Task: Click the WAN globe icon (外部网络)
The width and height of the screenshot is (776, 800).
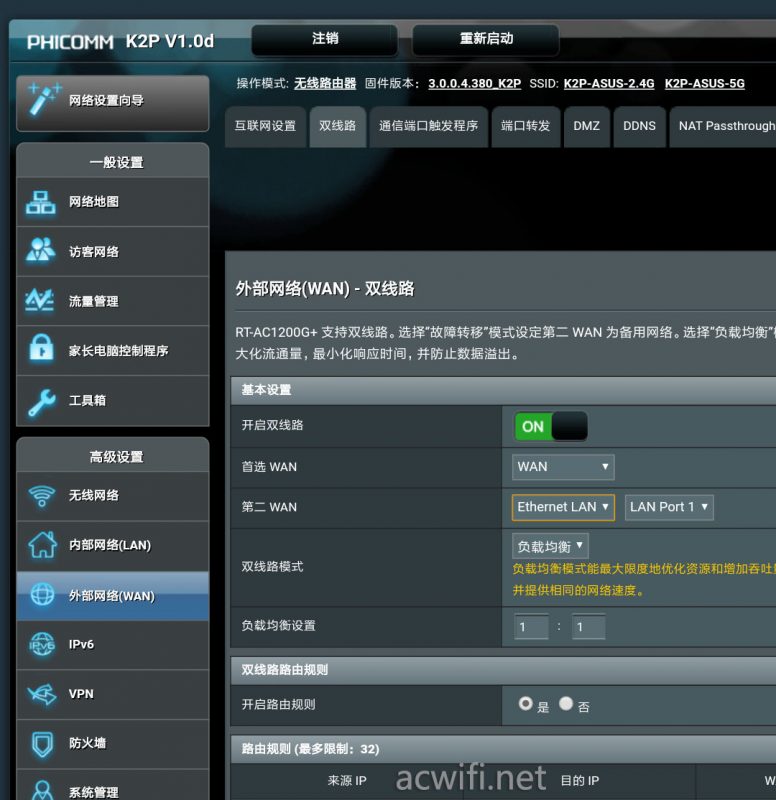Action: (42, 594)
